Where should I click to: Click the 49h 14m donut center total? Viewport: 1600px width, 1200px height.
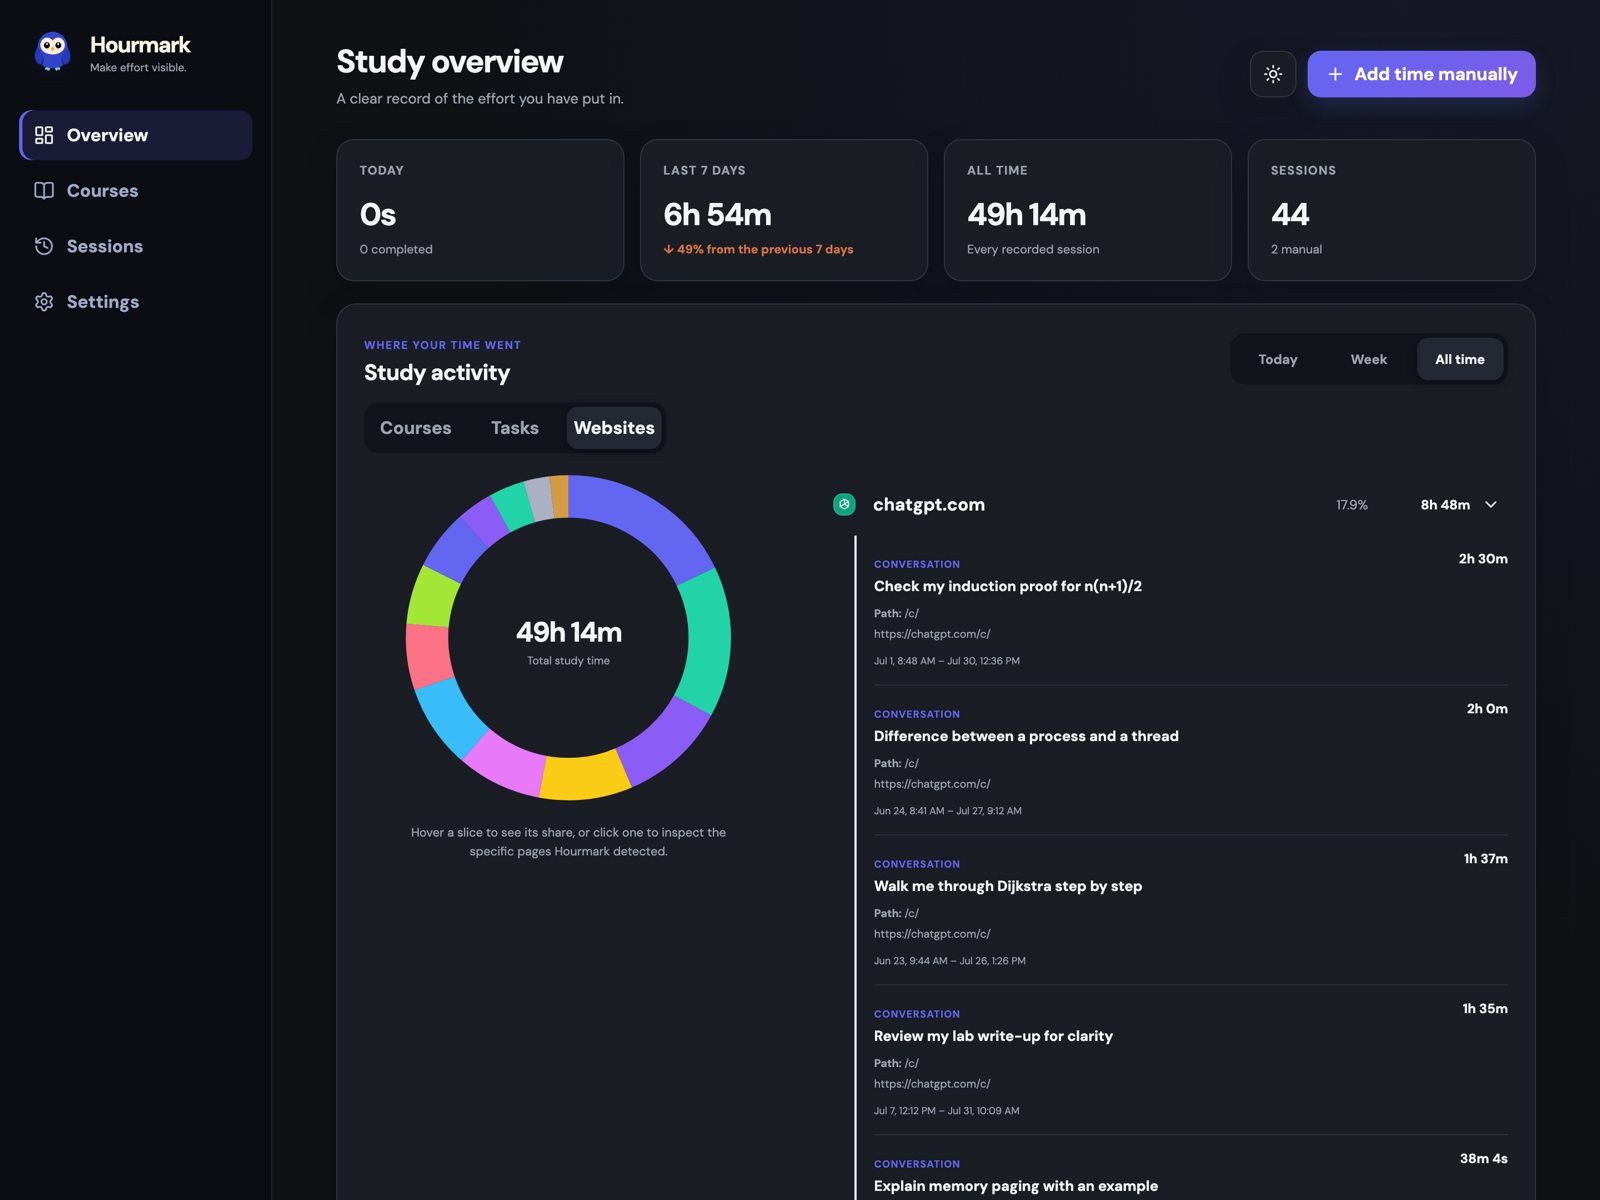point(569,632)
